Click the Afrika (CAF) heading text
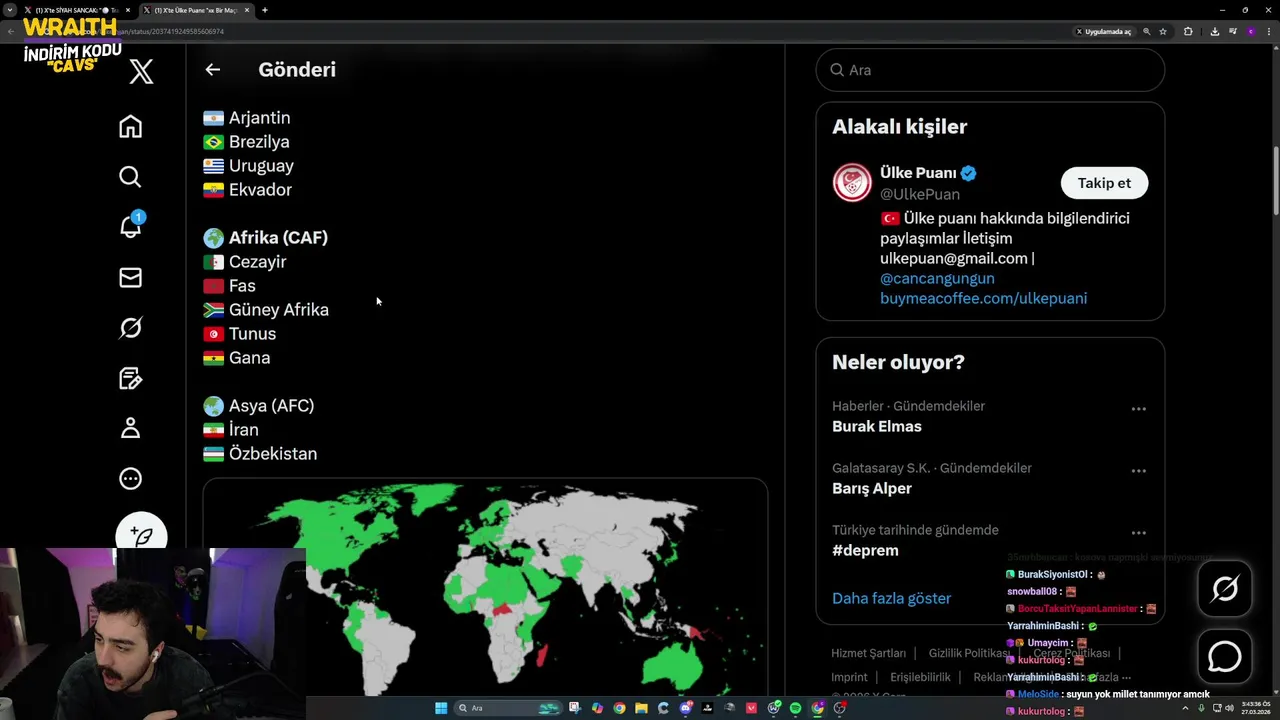Screen dimensions: 1280x720 click(x=278, y=237)
